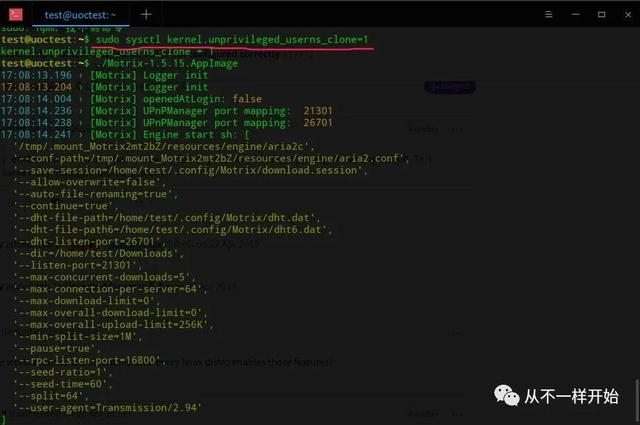
Task: Click the --save-session download.session line
Action: click(190, 170)
